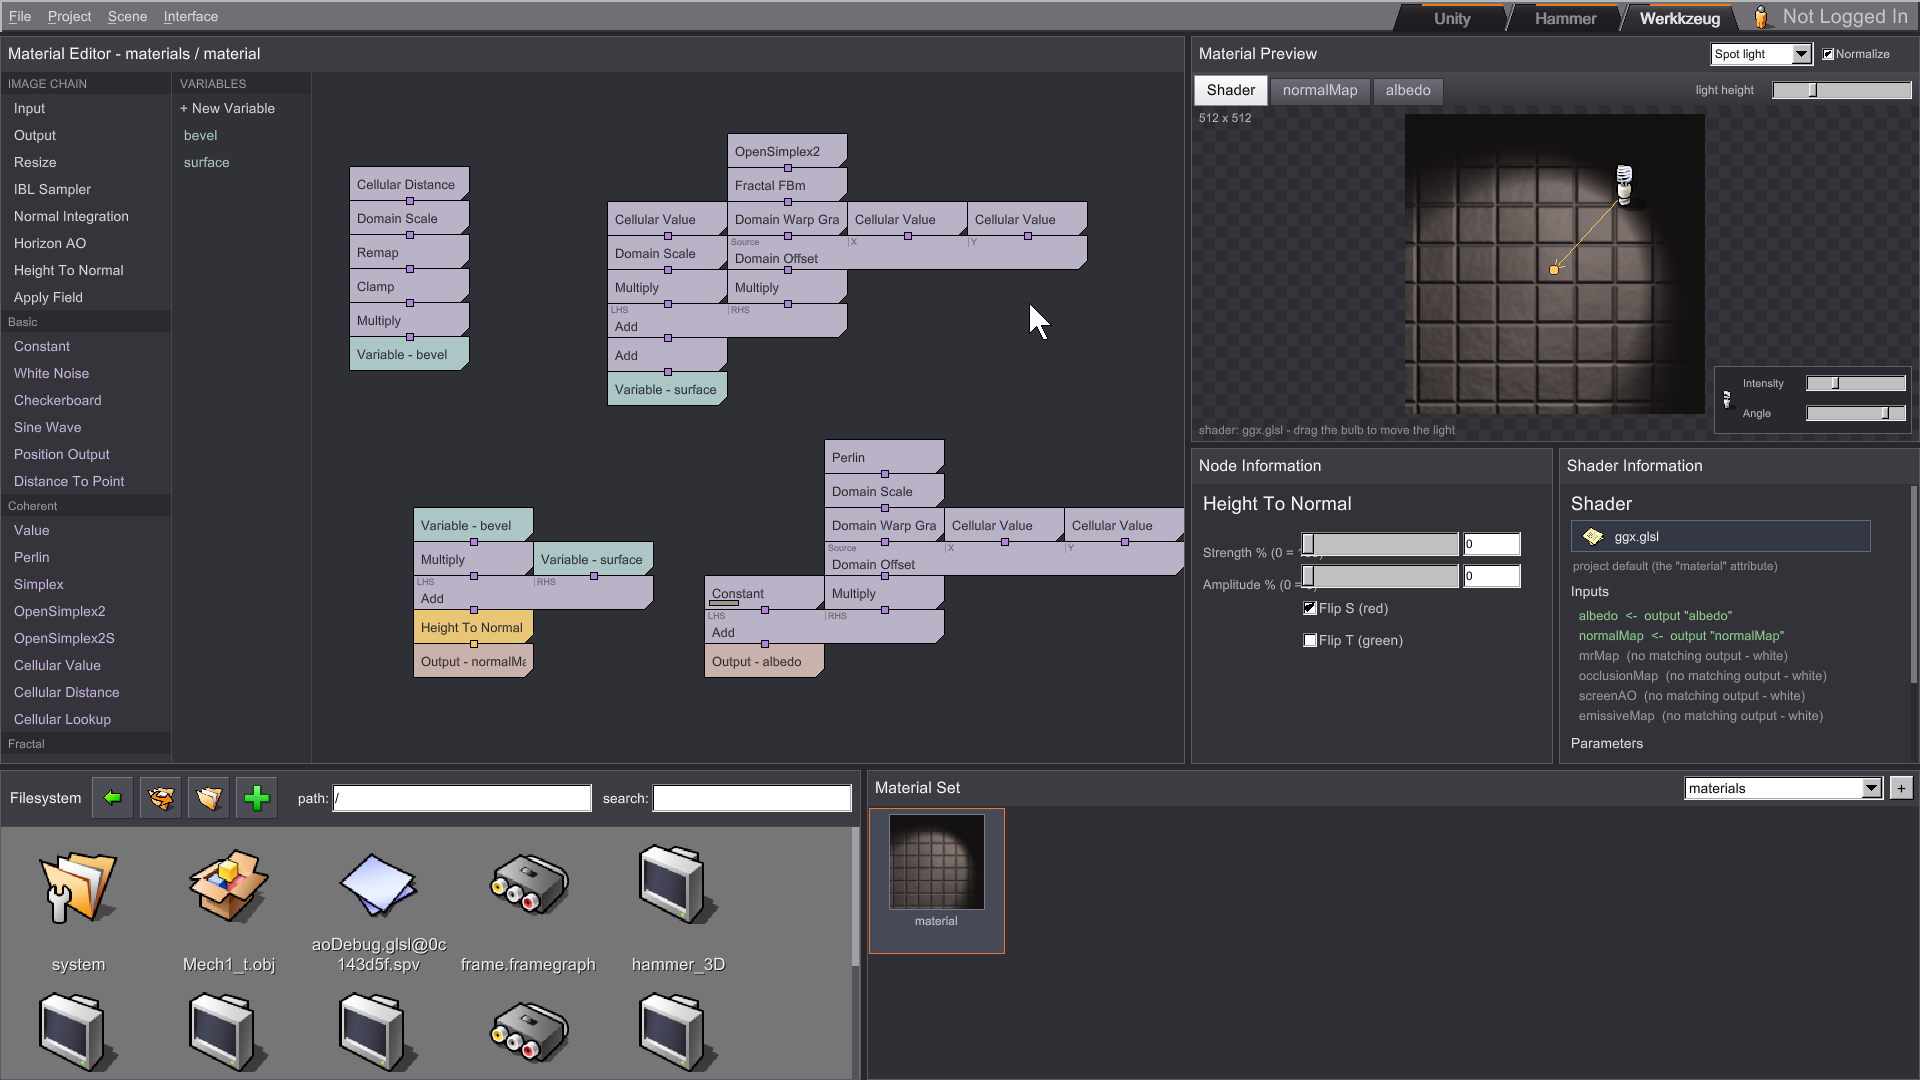The image size is (1920, 1080).
Task: Select the Output - normalMap node
Action: (472, 661)
